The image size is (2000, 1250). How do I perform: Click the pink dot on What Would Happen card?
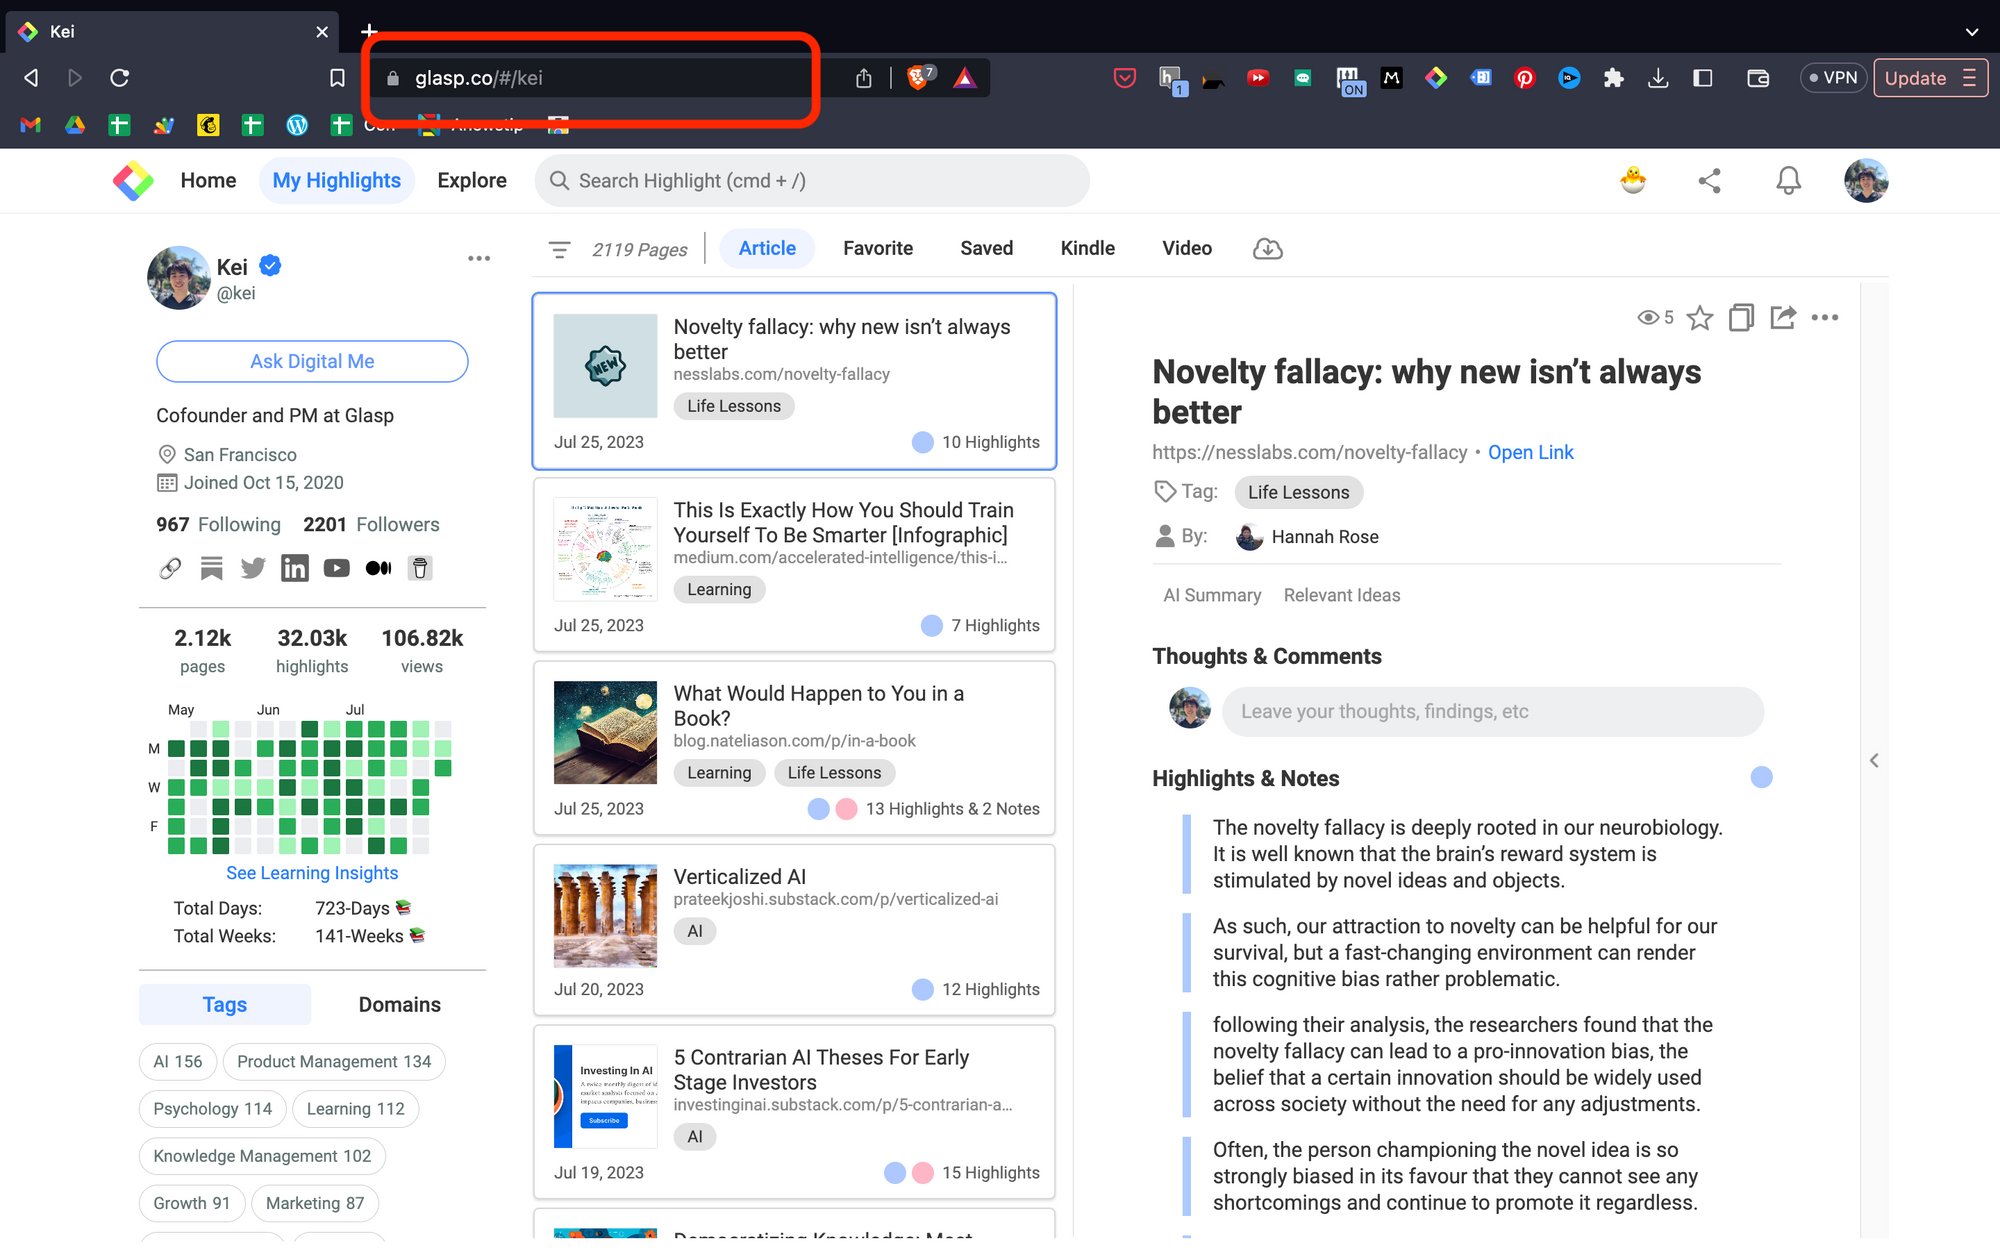click(846, 809)
